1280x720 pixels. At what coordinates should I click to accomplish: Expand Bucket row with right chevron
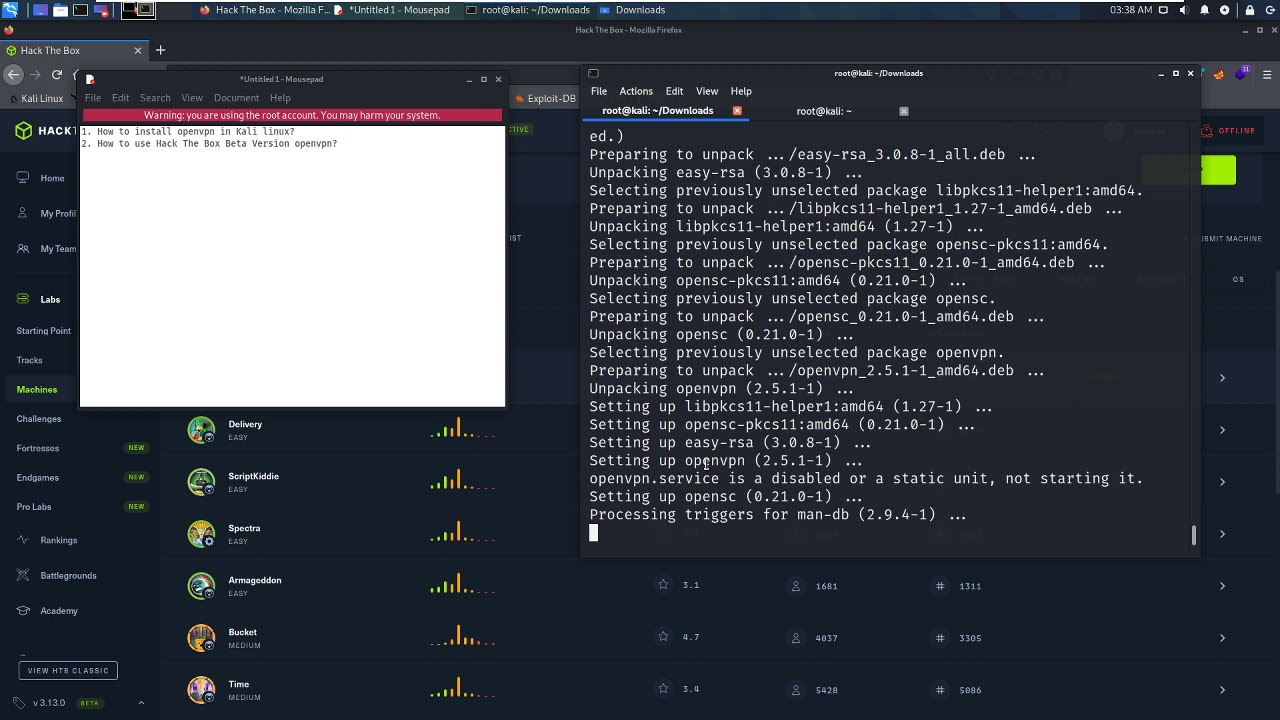click(1222, 638)
